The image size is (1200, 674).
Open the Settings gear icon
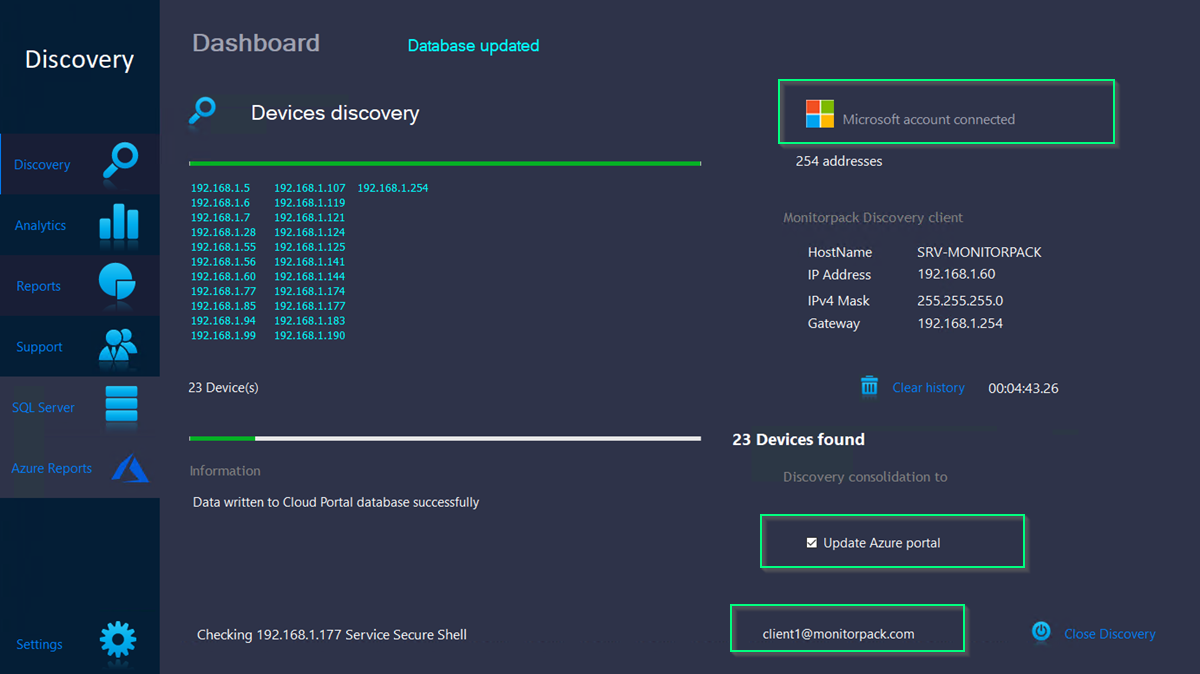point(118,640)
